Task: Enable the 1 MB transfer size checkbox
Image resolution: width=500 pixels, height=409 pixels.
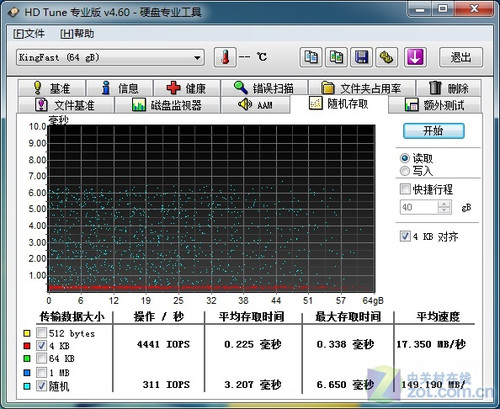Action: pos(42,372)
